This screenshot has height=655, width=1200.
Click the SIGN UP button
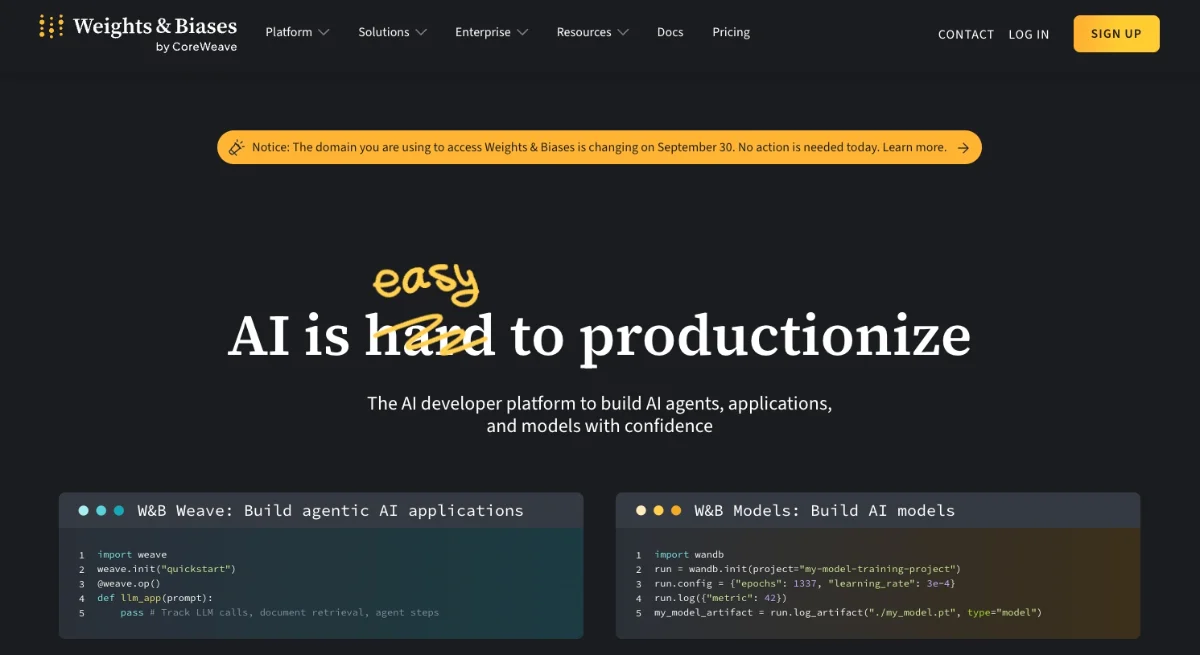click(x=1116, y=33)
